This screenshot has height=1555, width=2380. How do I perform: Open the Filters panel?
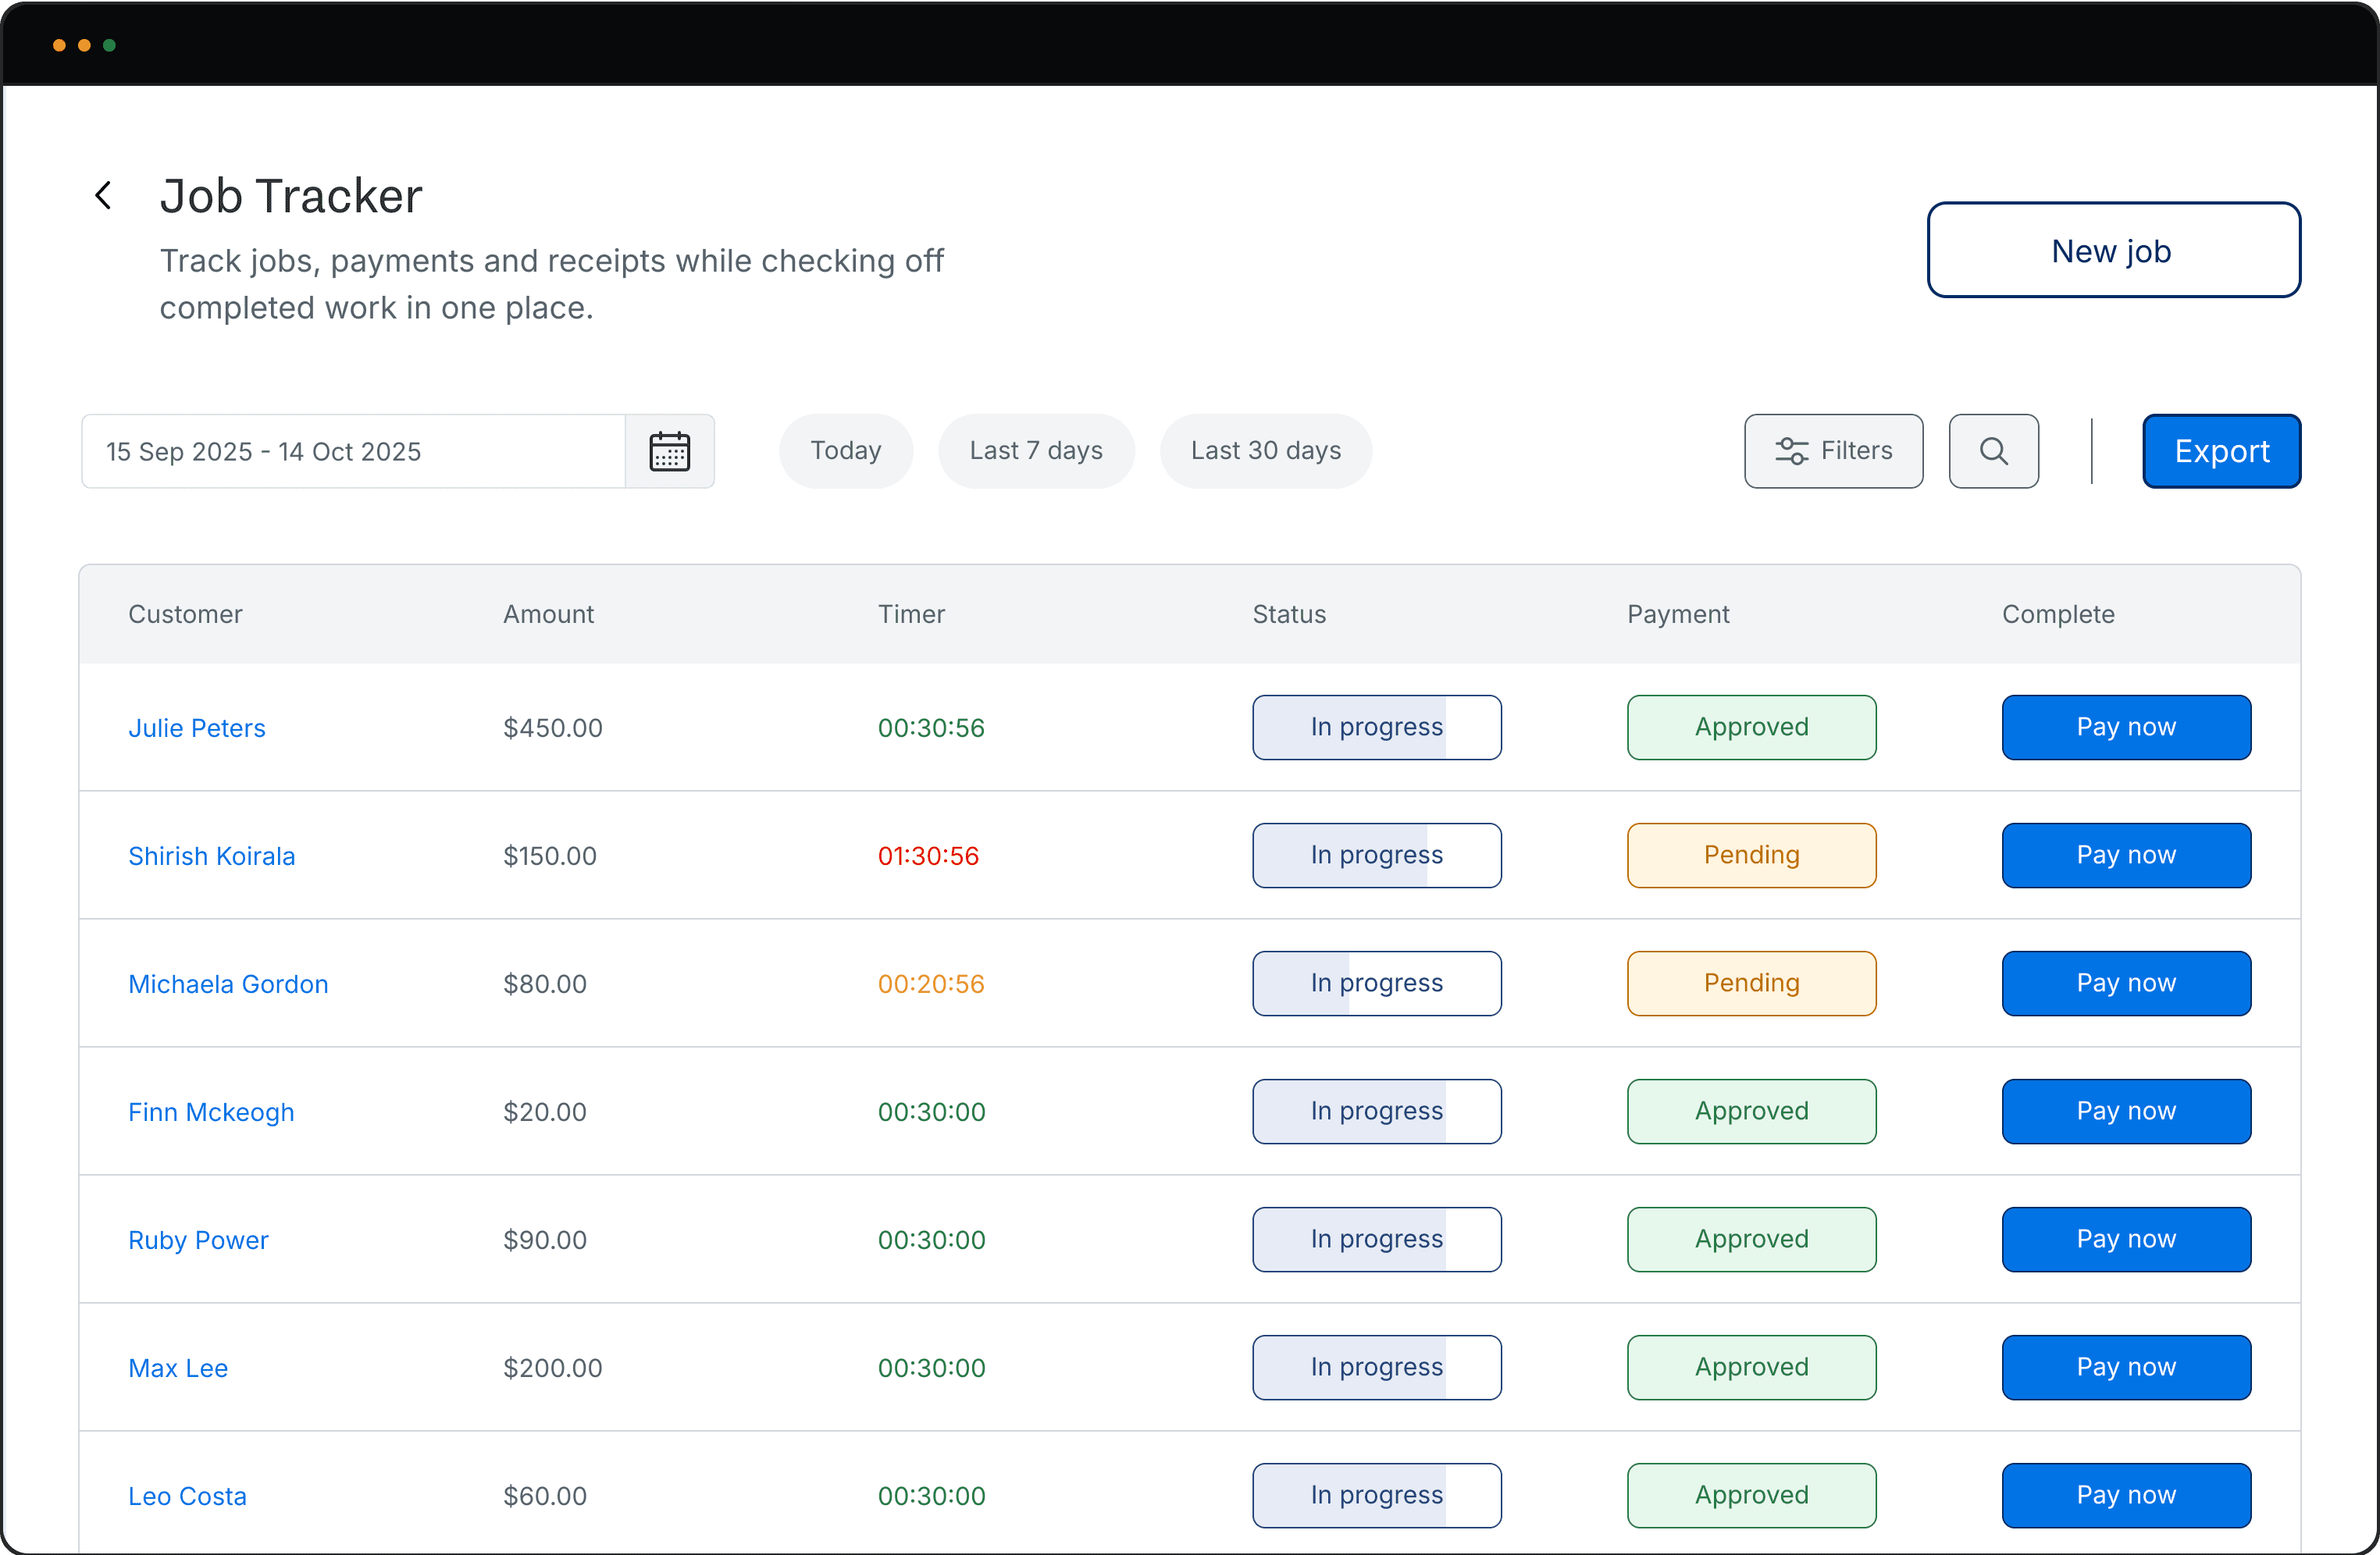pos(1833,451)
